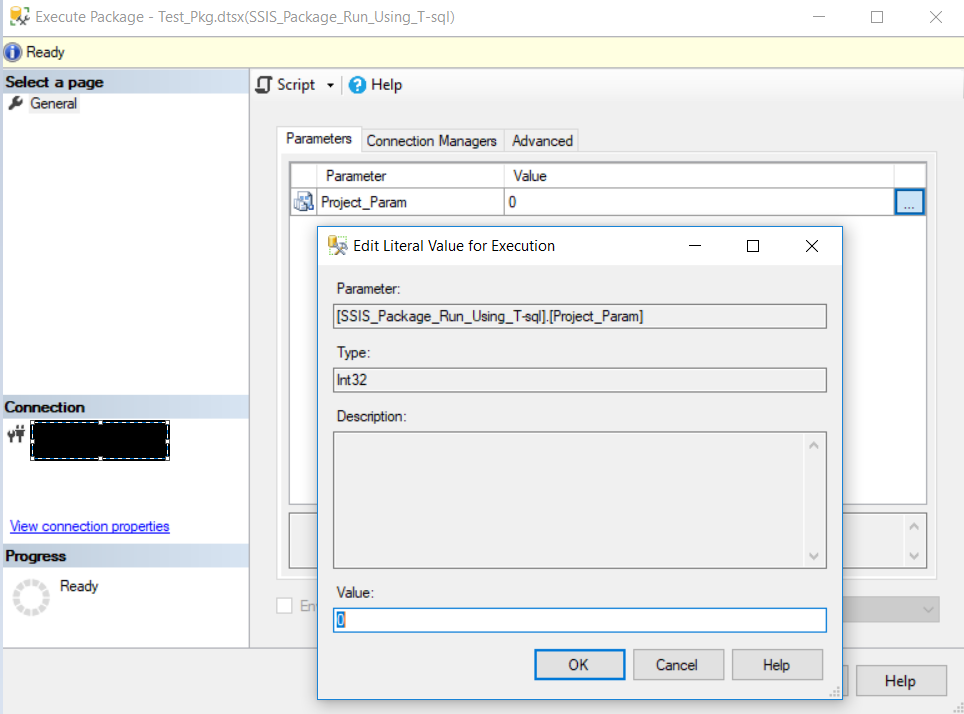This screenshot has height=714, width=964.
Task: Click the Edit Literal Value dialog title icon
Action: click(x=335, y=245)
